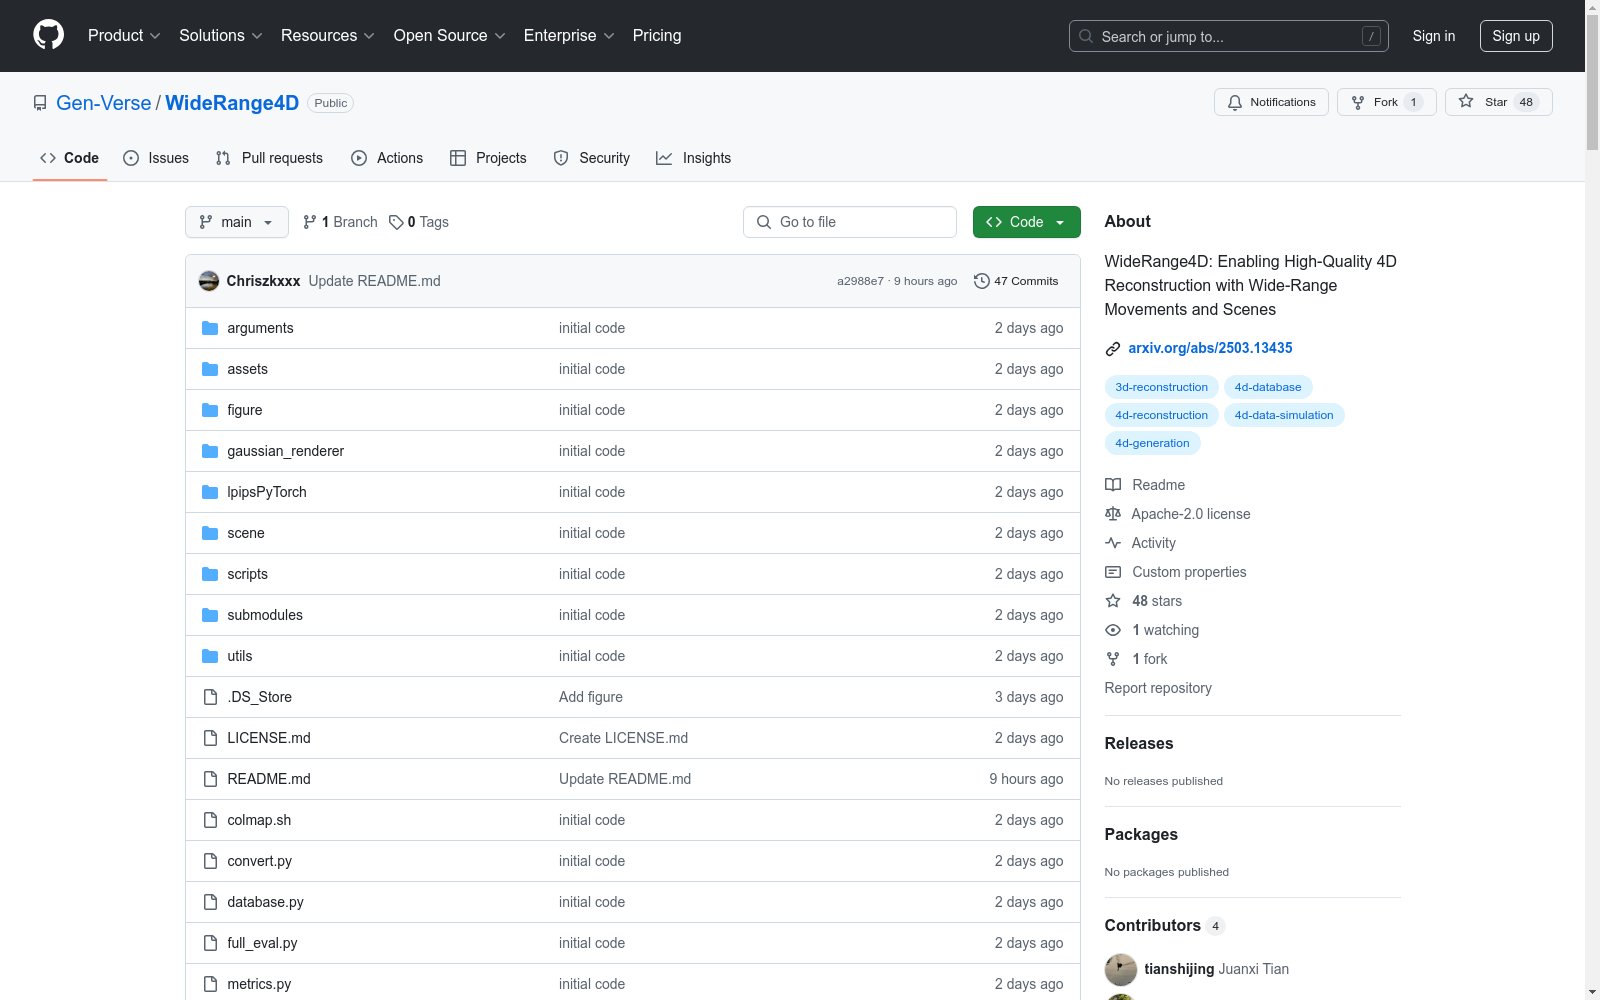Switch to the Issues tab
This screenshot has height=1000, width=1600.
156,158
